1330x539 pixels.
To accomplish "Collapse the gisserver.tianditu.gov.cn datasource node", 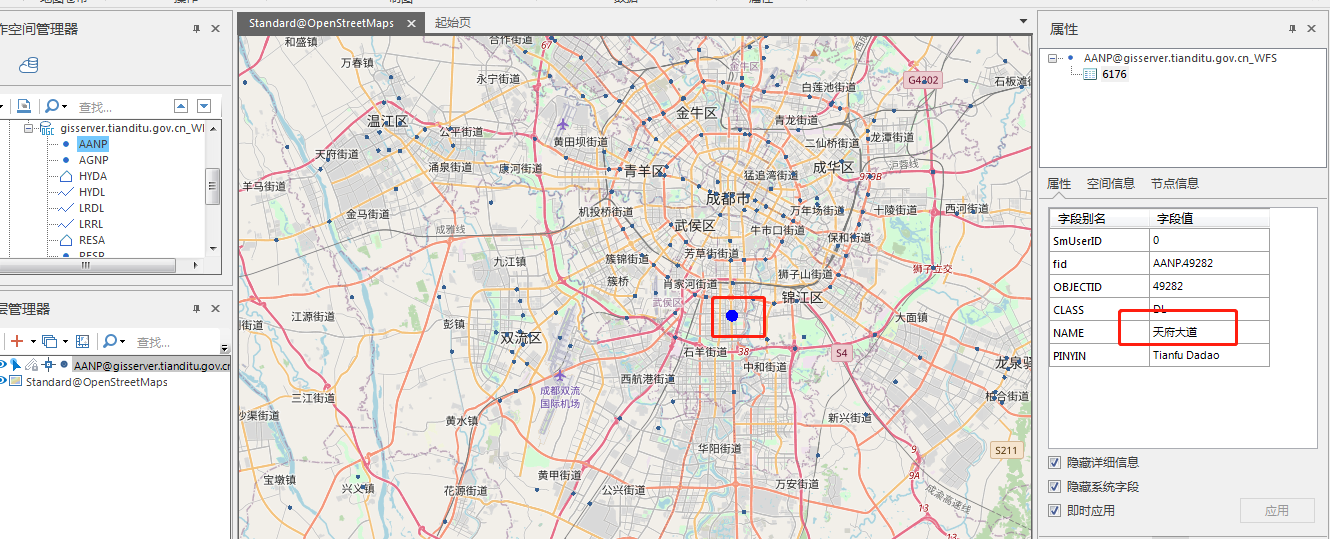I will click(x=29, y=128).
